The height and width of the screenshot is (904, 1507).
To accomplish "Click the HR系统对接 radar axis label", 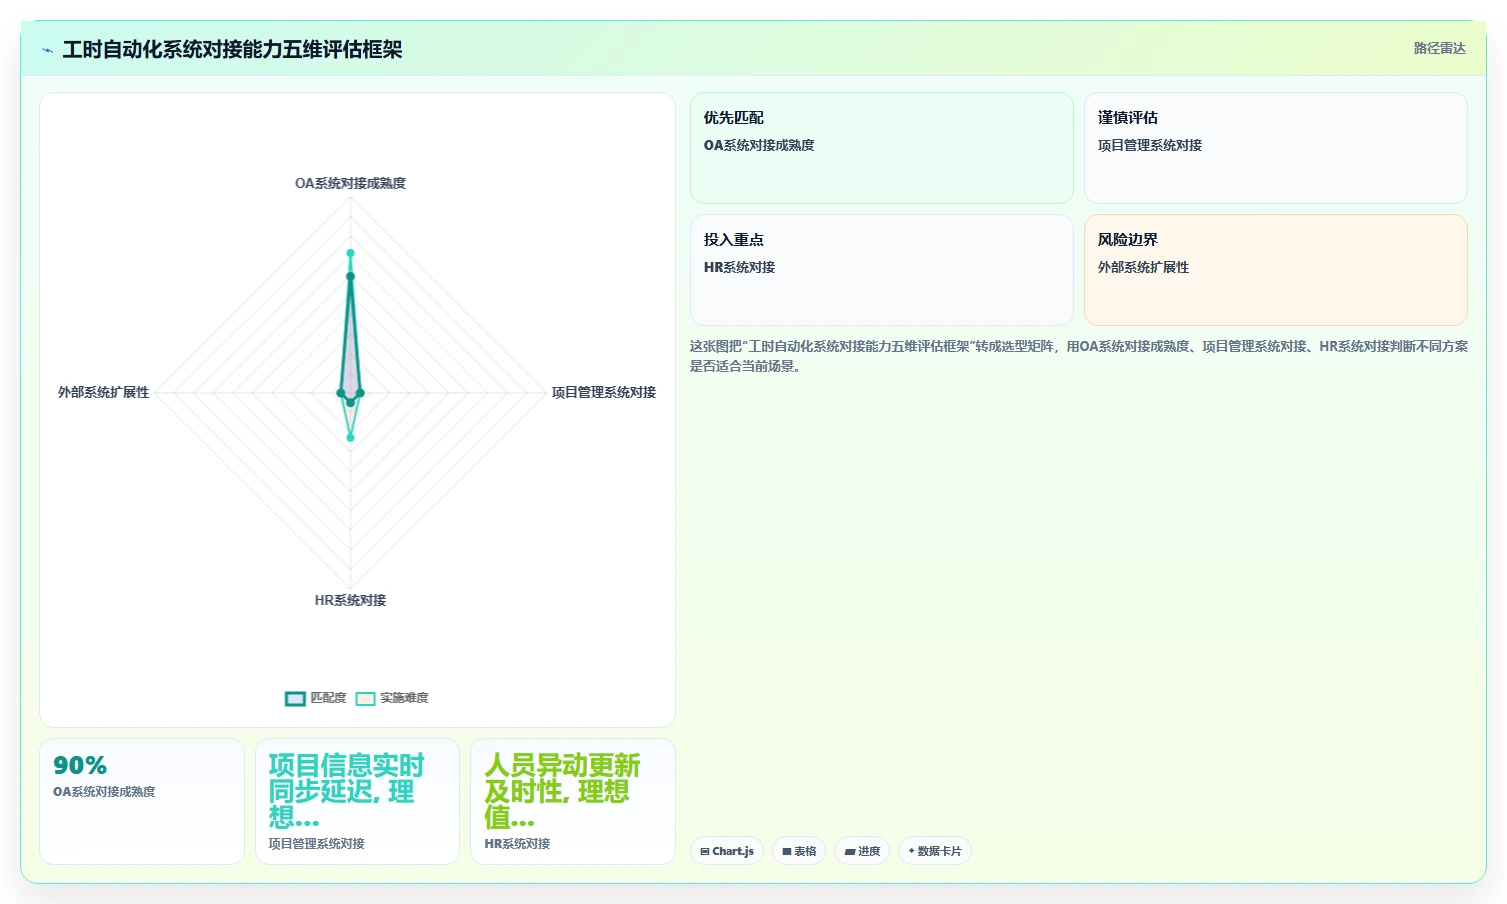I will coord(350,600).
